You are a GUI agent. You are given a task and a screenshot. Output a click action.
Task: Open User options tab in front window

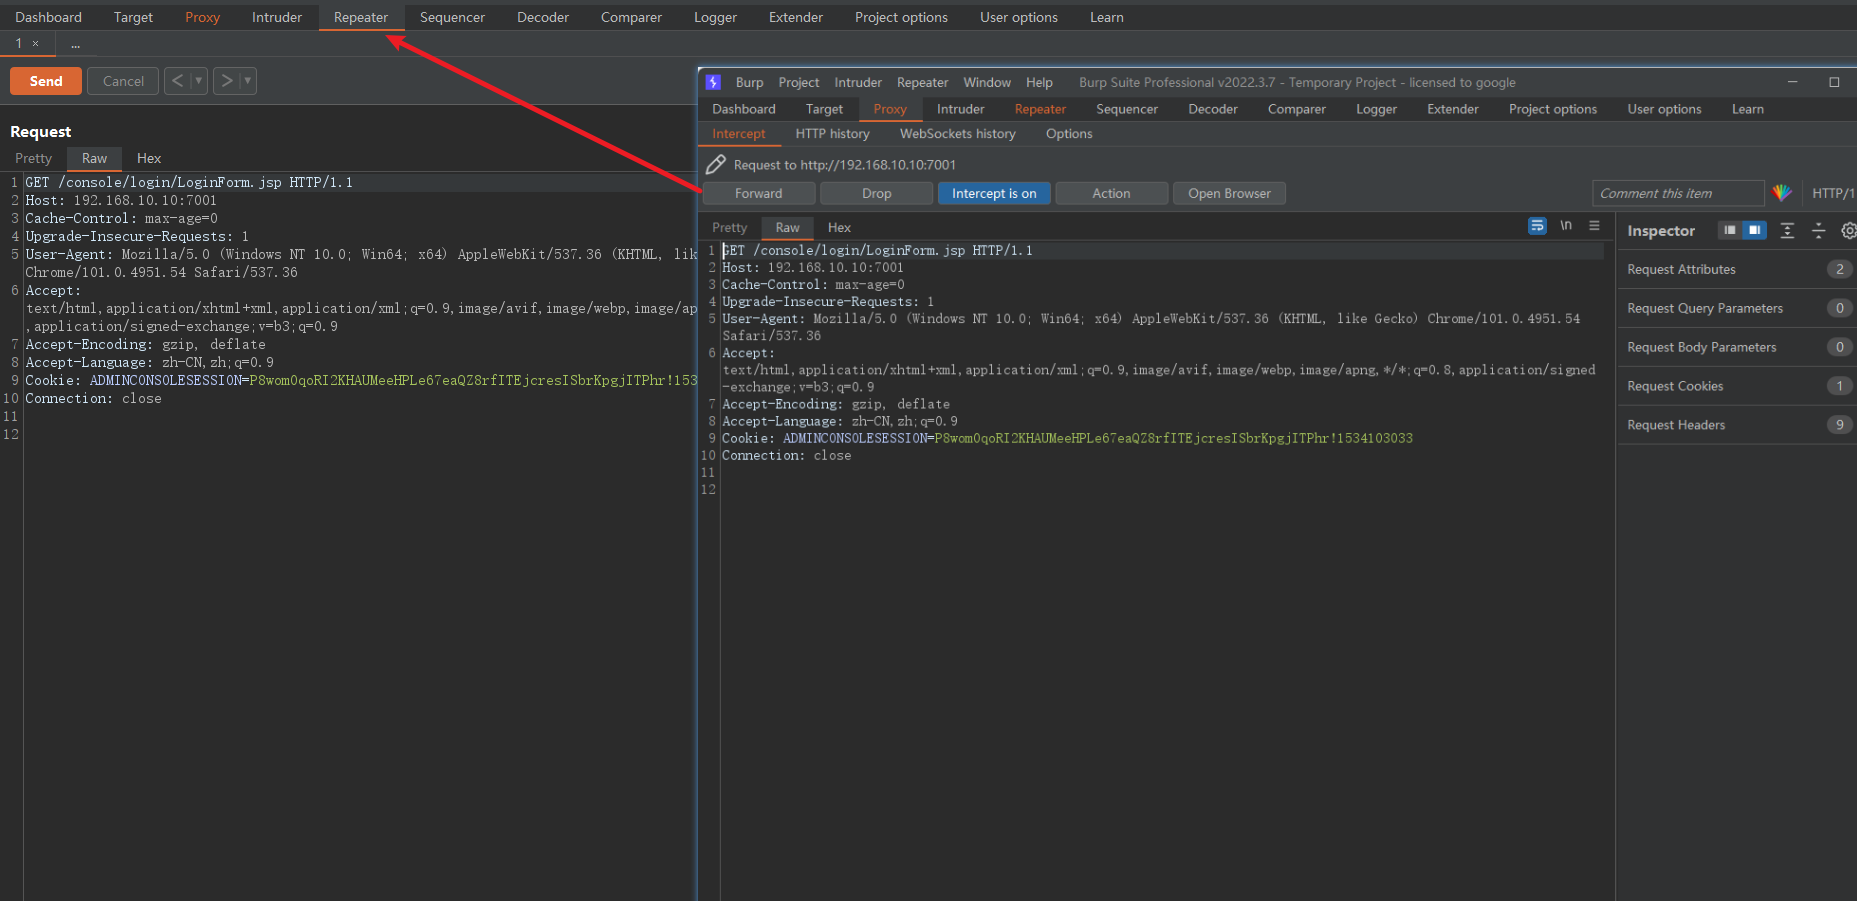pos(1664,109)
